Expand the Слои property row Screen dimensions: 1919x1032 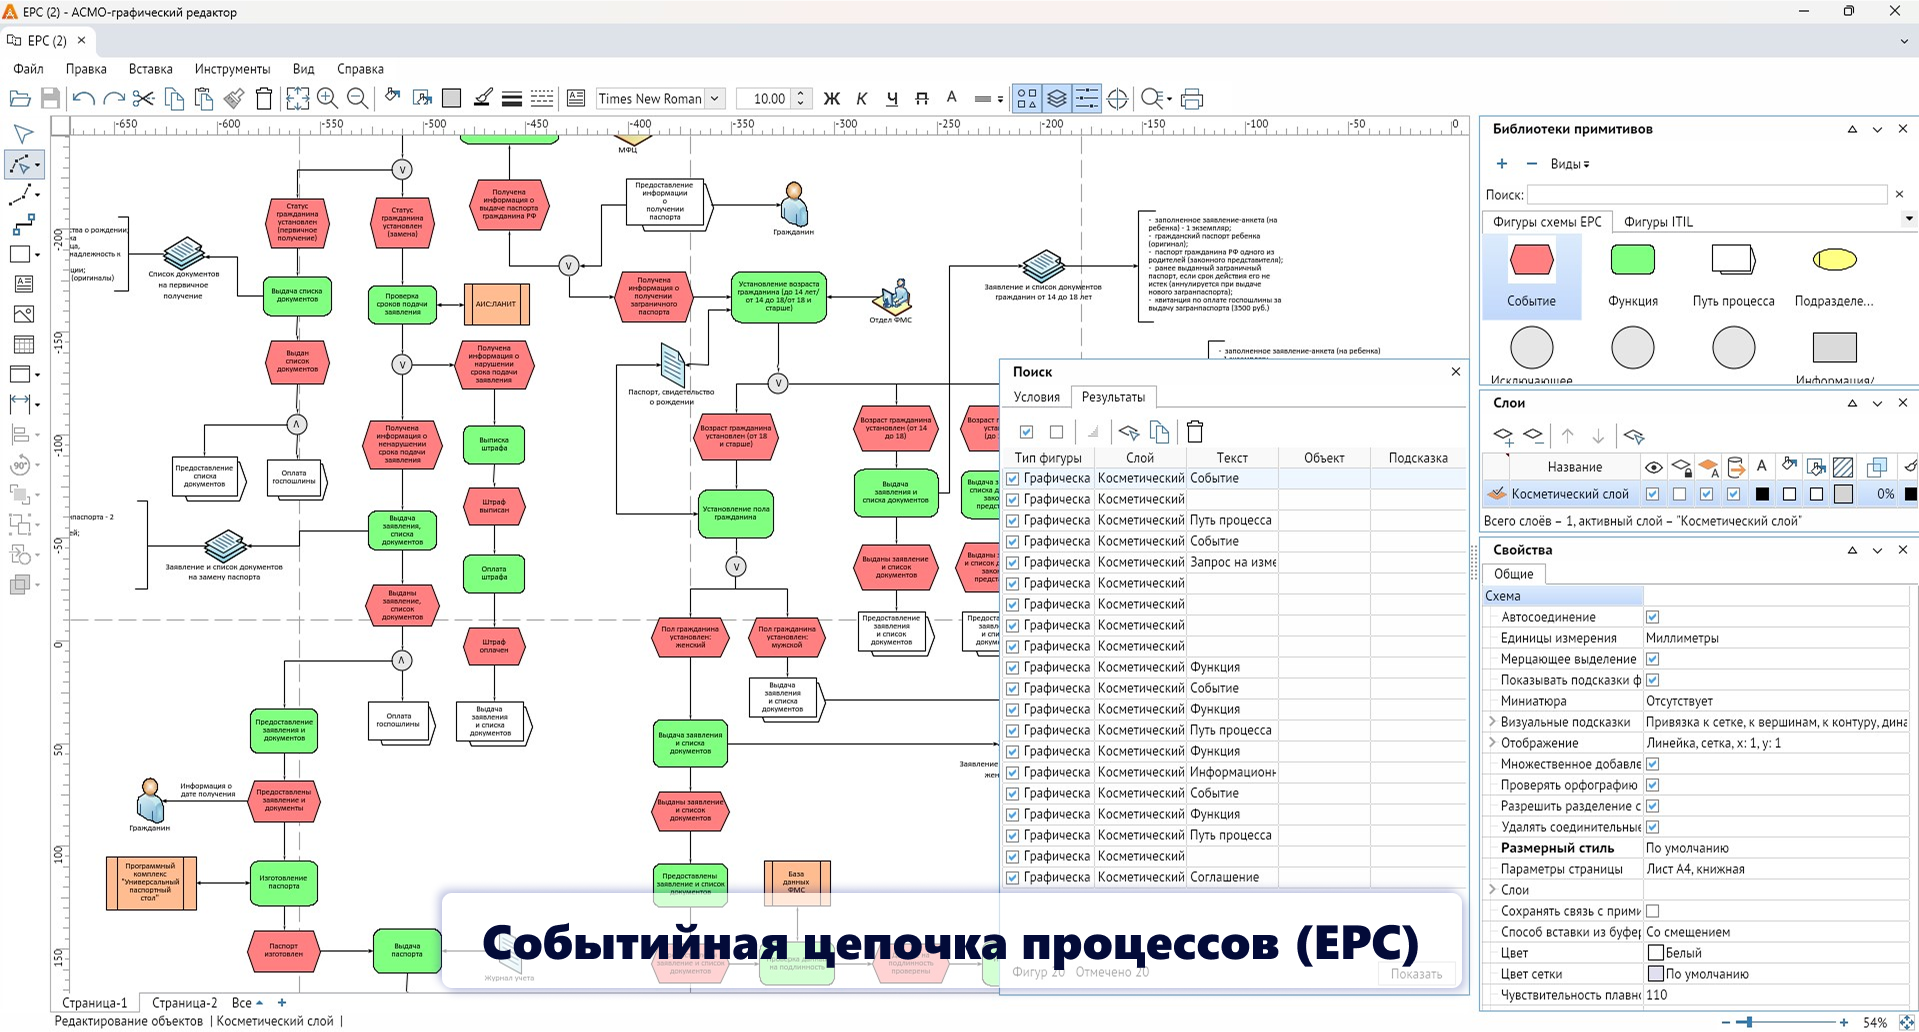1492,890
